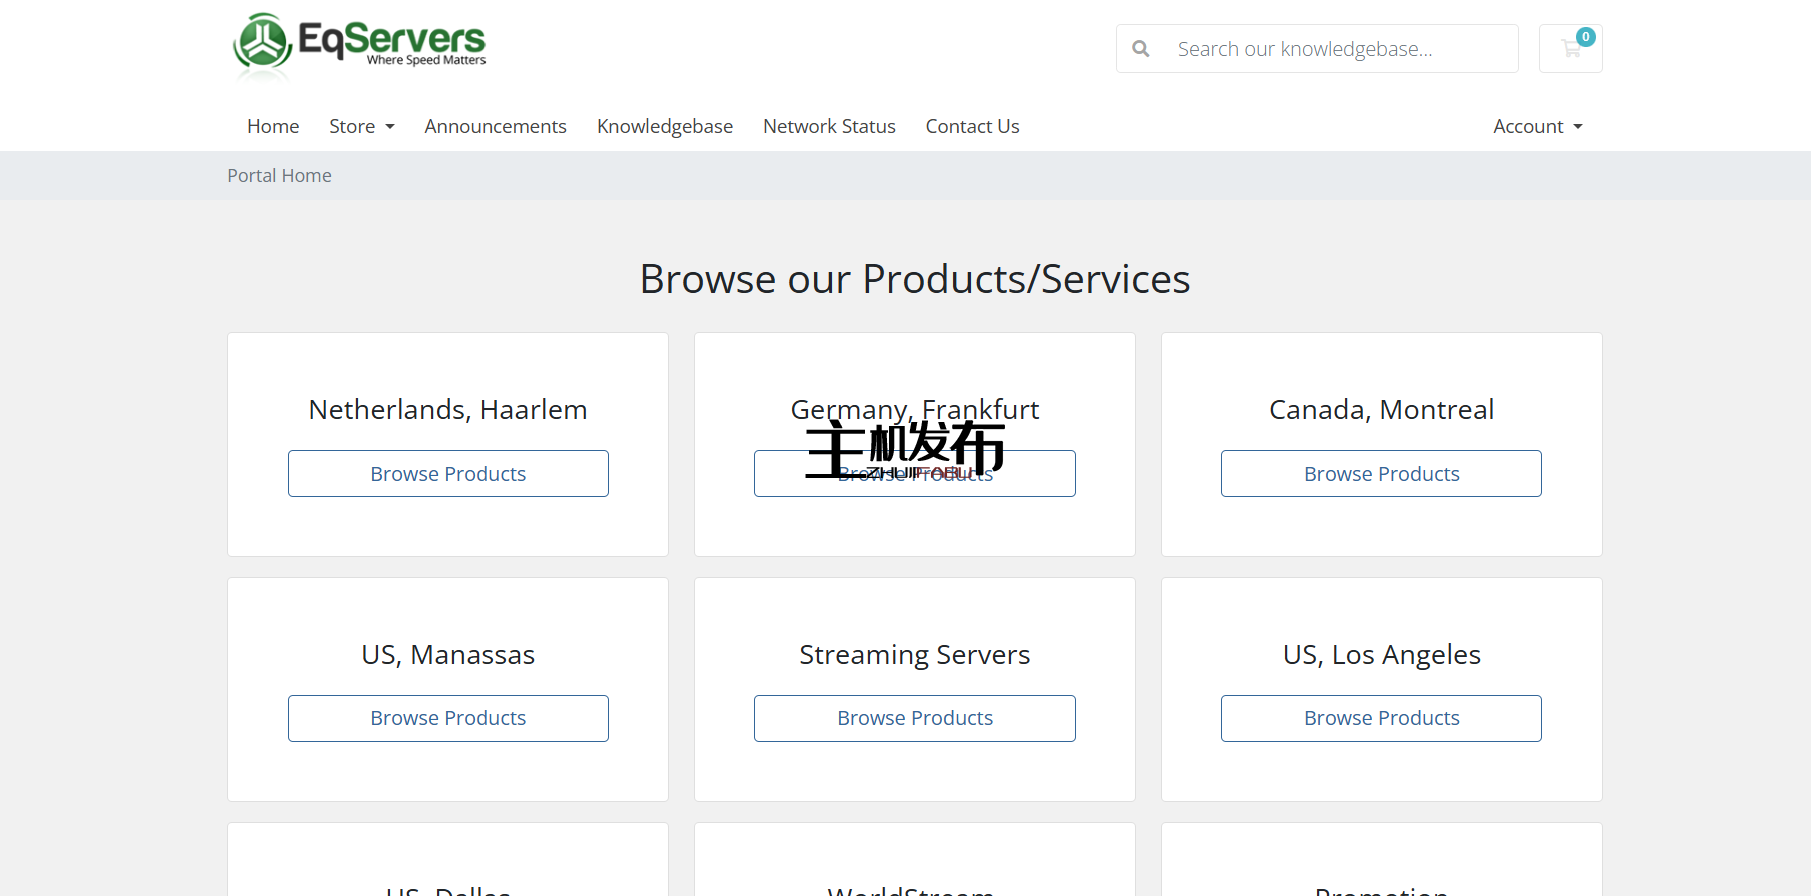
Task: Navigate to Knowledgebase
Action: [x=664, y=126]
